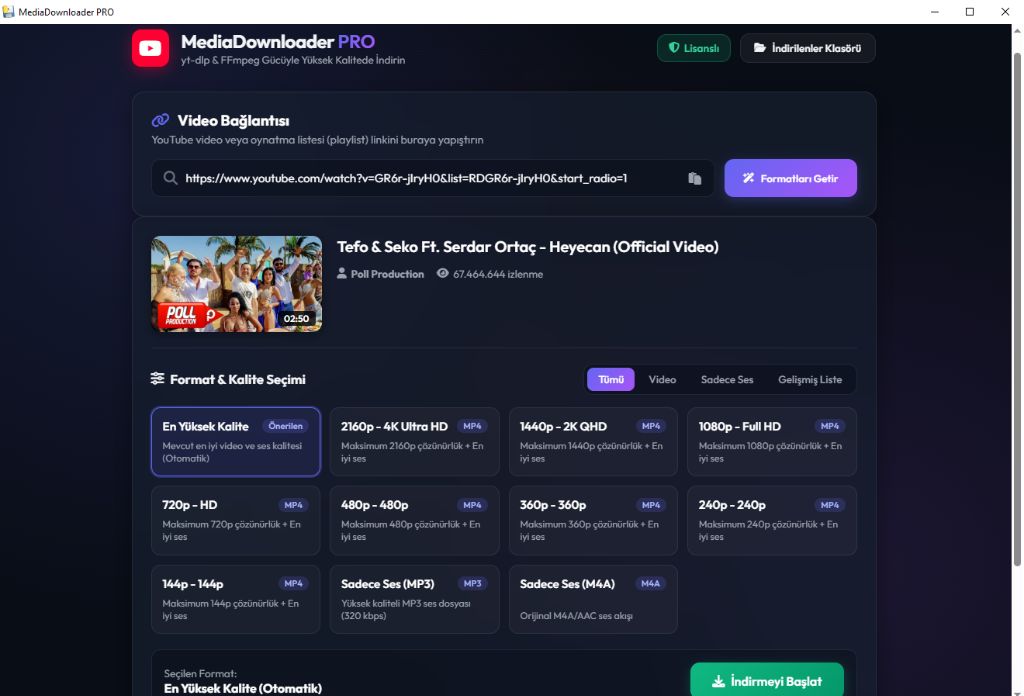Click the En Yüksek Kalite (Otomatik) selected format text

pyautogui.click(x=243, y=688)
